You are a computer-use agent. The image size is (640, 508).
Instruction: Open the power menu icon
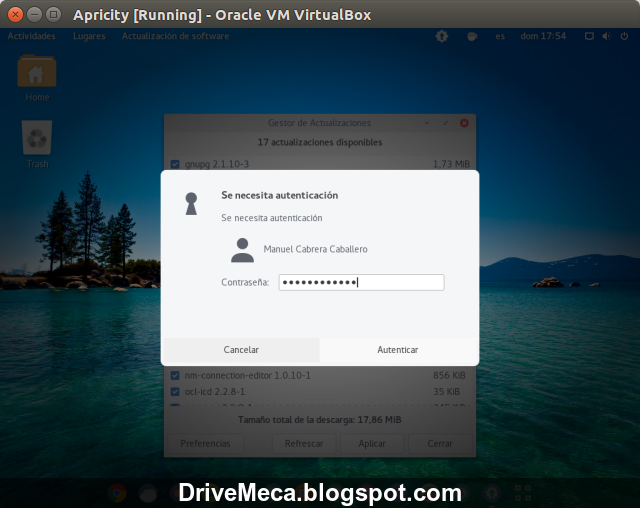click(x=624, y=36)
